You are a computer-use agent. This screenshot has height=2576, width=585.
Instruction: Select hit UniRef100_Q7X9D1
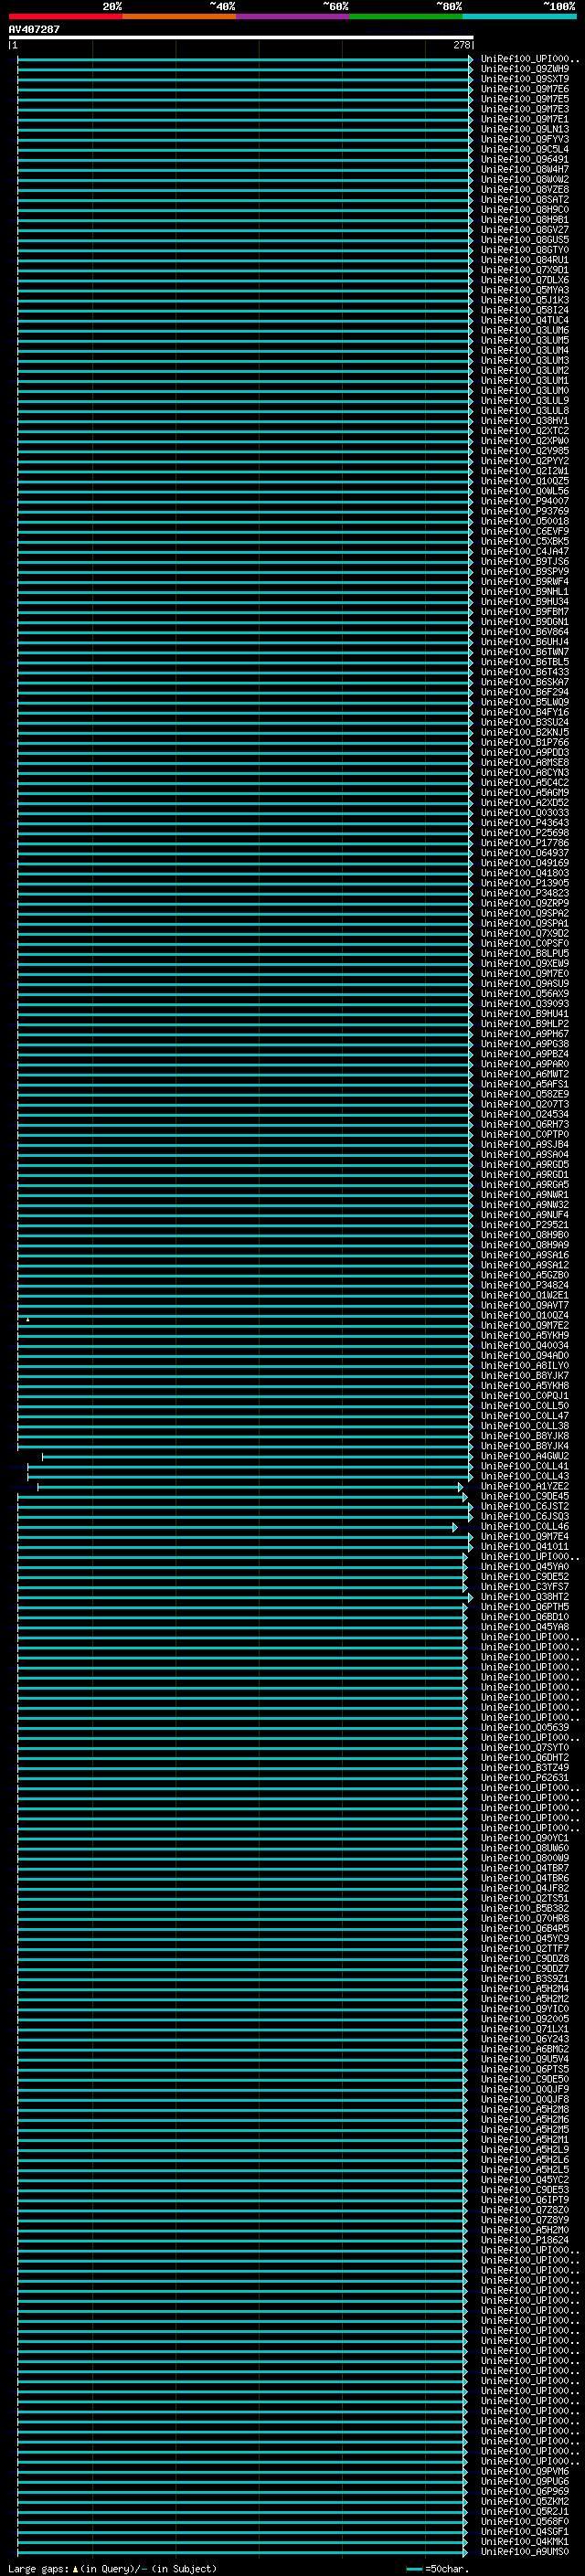[525, 270]
